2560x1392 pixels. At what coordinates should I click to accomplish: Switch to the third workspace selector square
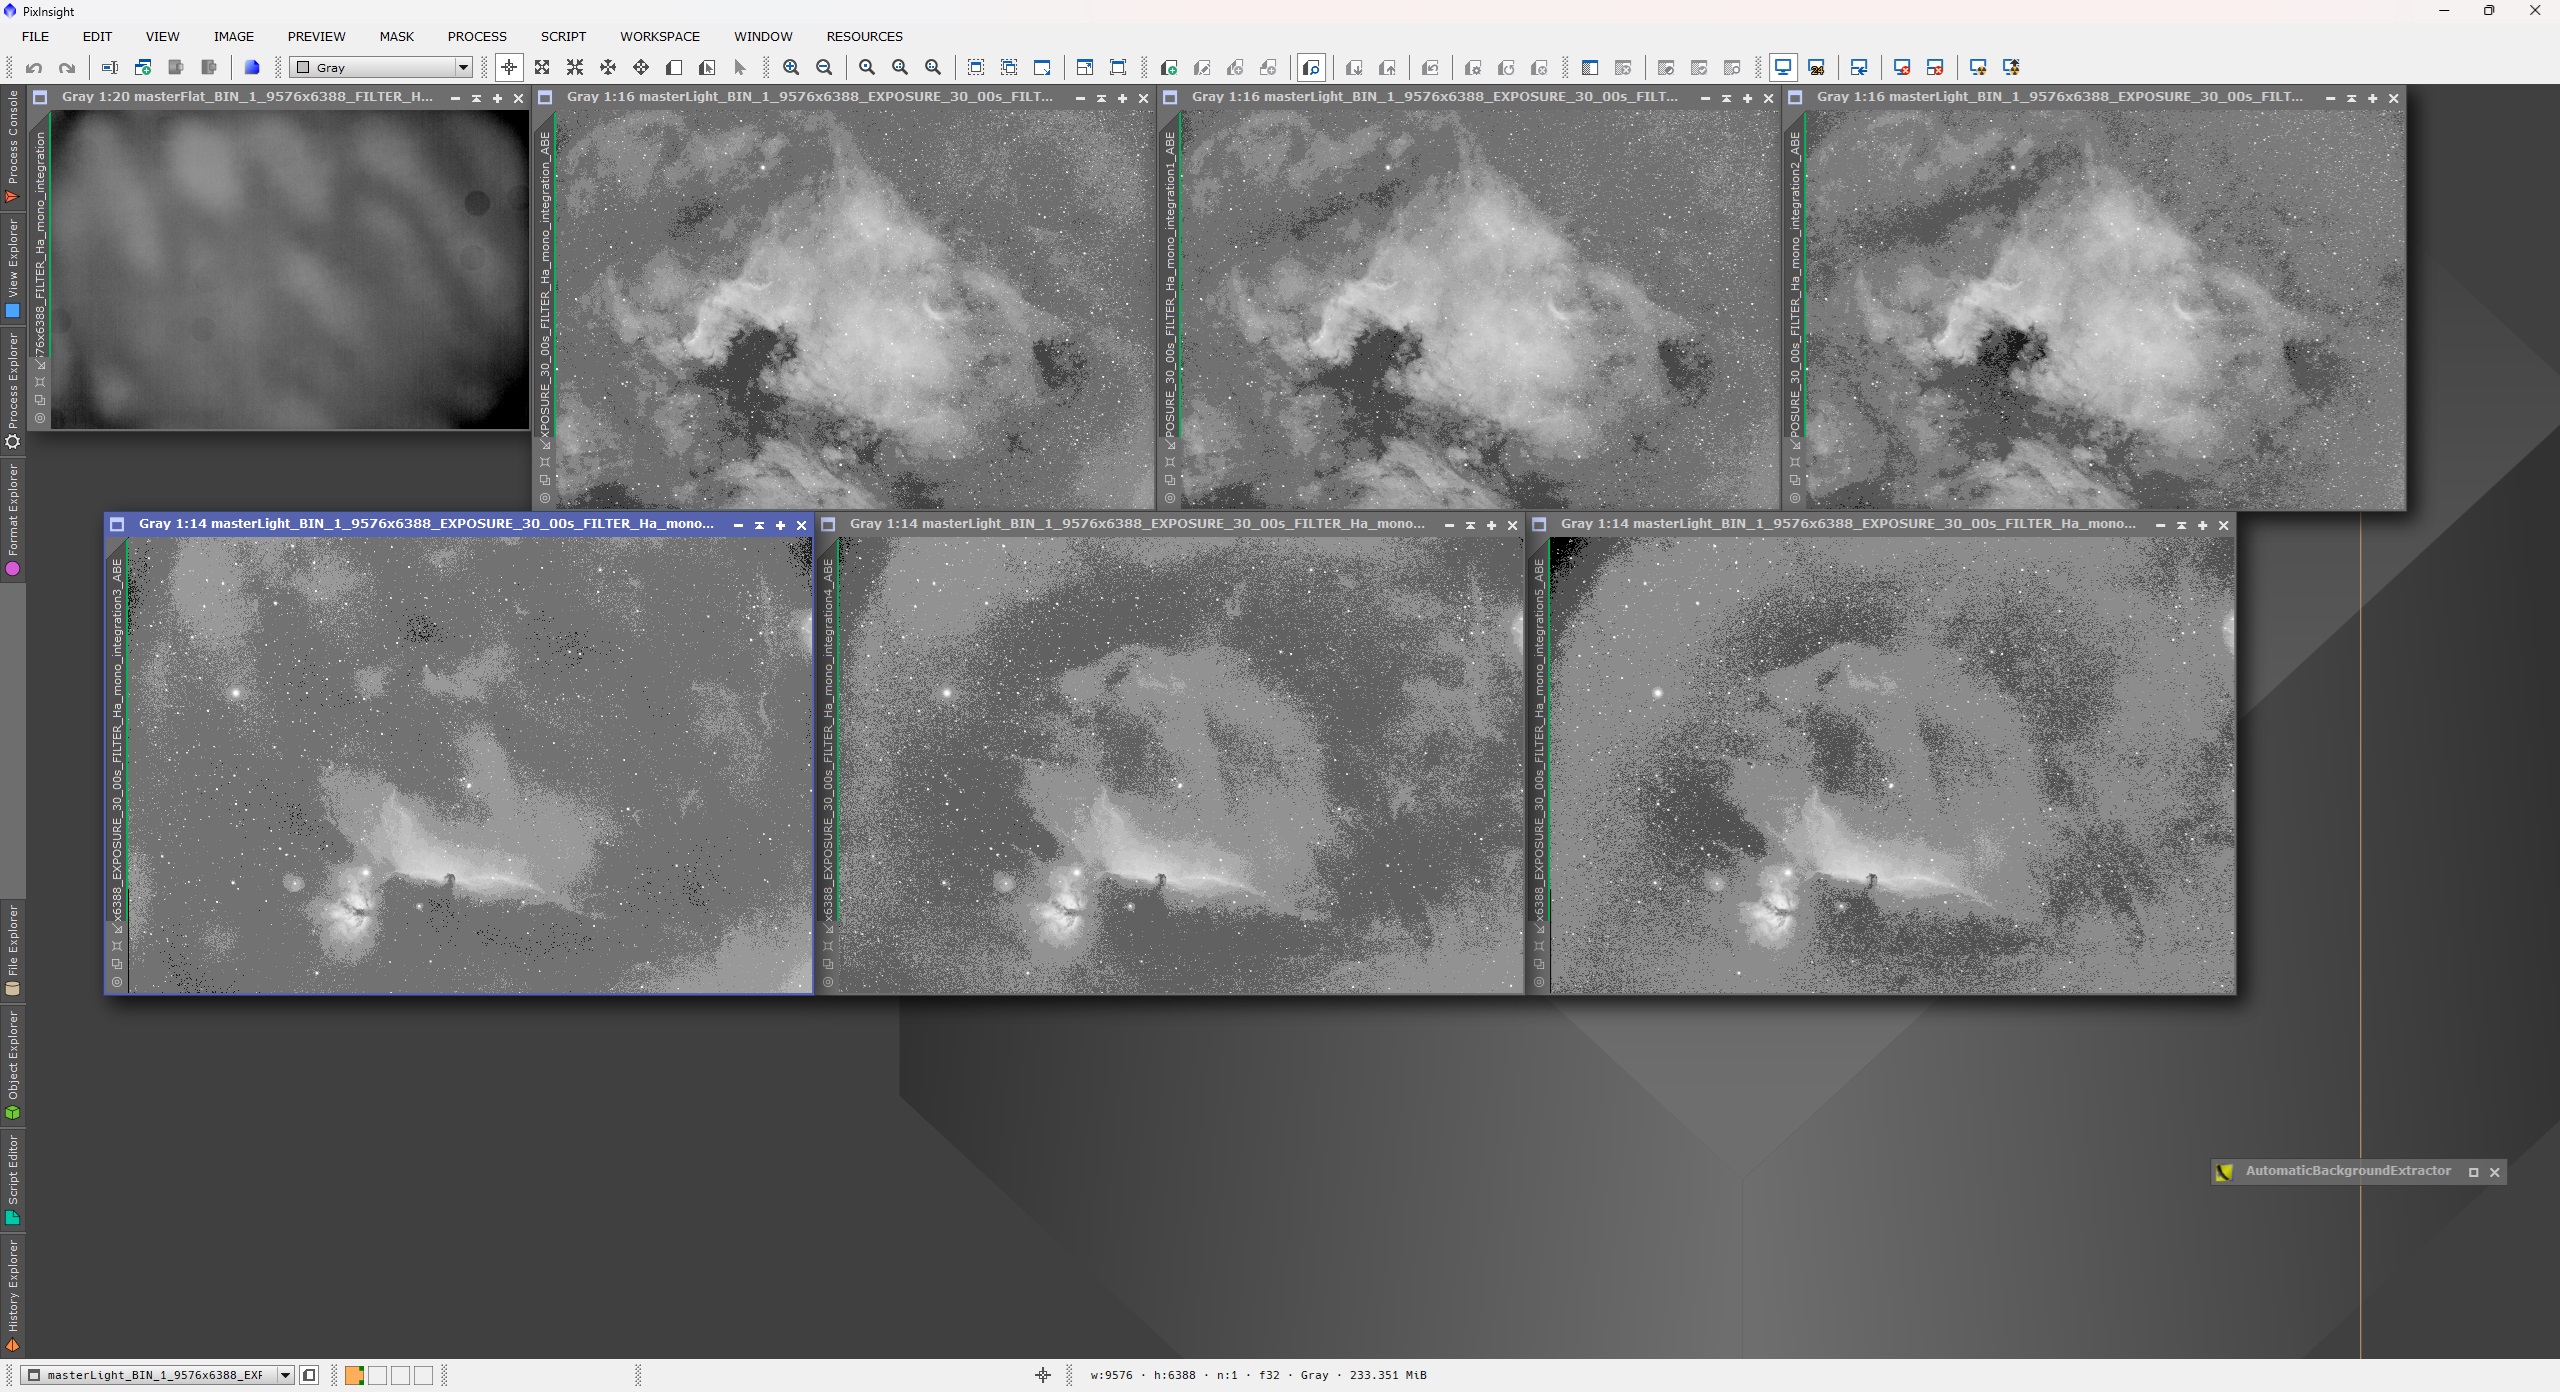[400, 1376]
